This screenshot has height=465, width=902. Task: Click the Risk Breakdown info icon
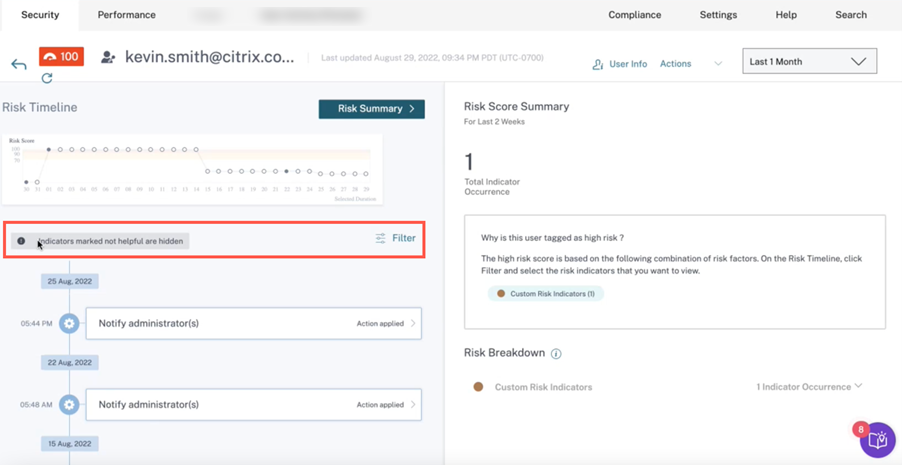(x=556, y=354)
